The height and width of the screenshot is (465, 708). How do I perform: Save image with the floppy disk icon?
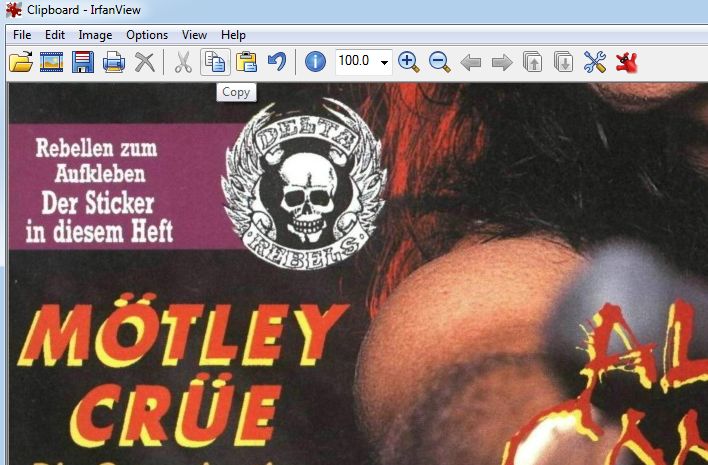[83, 62]
